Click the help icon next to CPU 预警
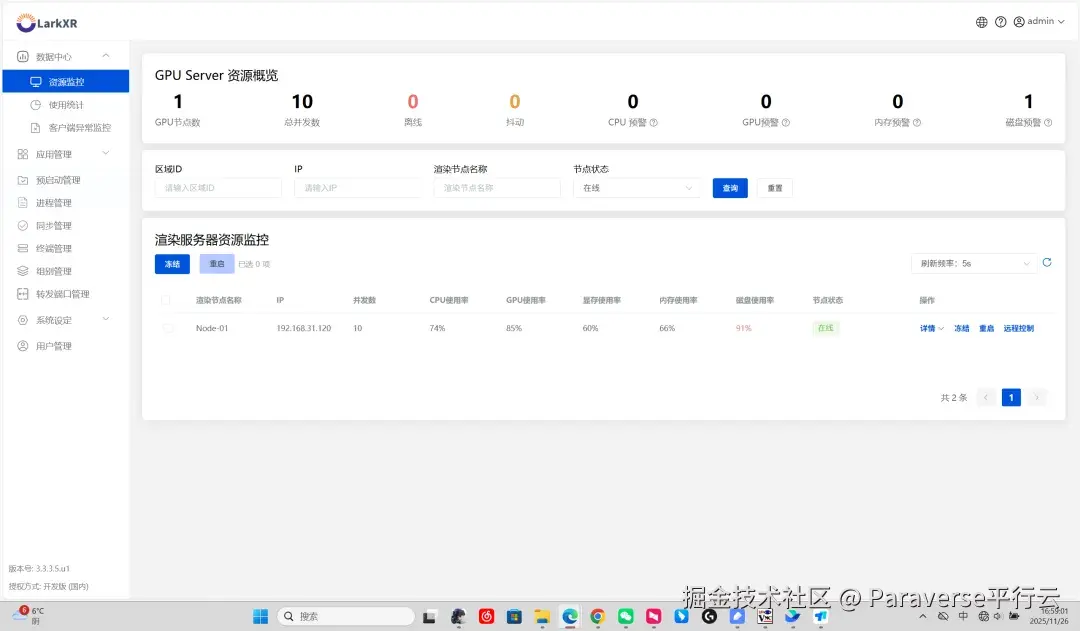The height and width of the screenshot is (631, 1080). click(654, 123)
